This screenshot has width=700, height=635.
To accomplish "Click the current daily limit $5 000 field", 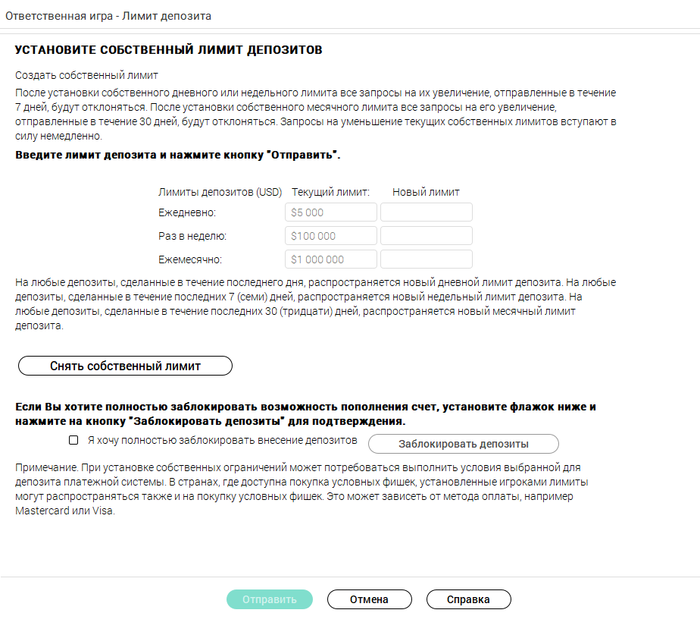I will (x=330, y=212).
